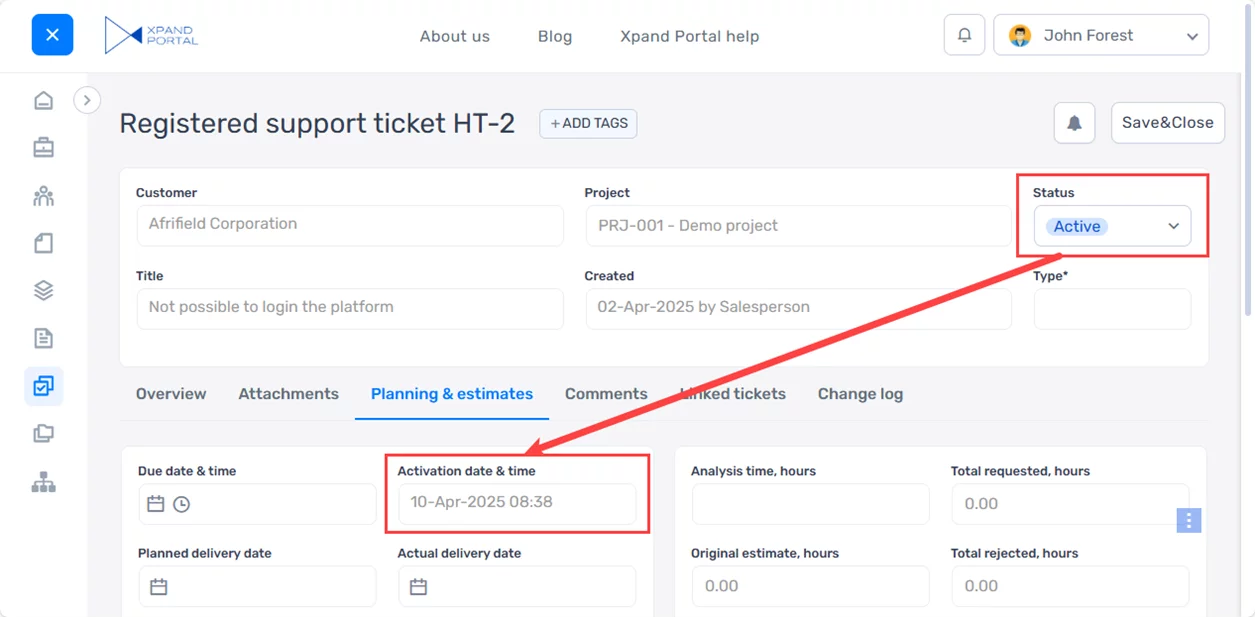Expand the John Forest user menu
This screenshot has height=617, width=1255.
(1101, 35)
